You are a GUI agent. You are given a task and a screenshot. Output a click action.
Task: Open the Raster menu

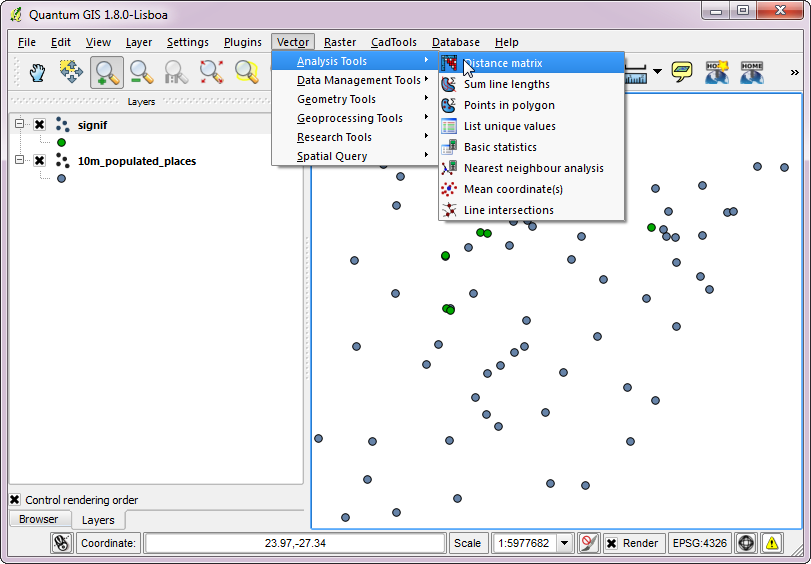tap(339, 42)
